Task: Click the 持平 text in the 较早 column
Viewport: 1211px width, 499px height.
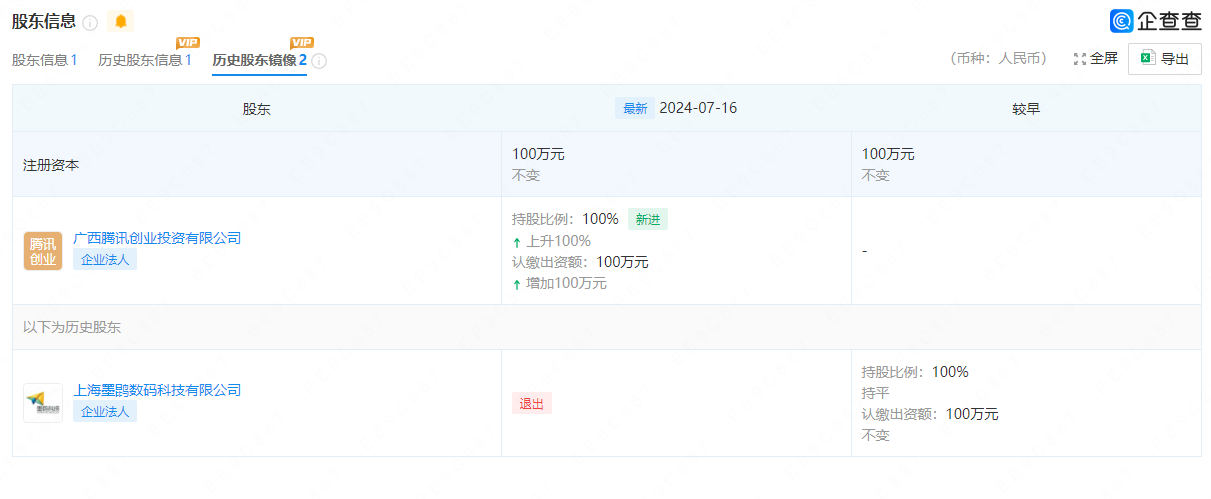Action: 876,393
